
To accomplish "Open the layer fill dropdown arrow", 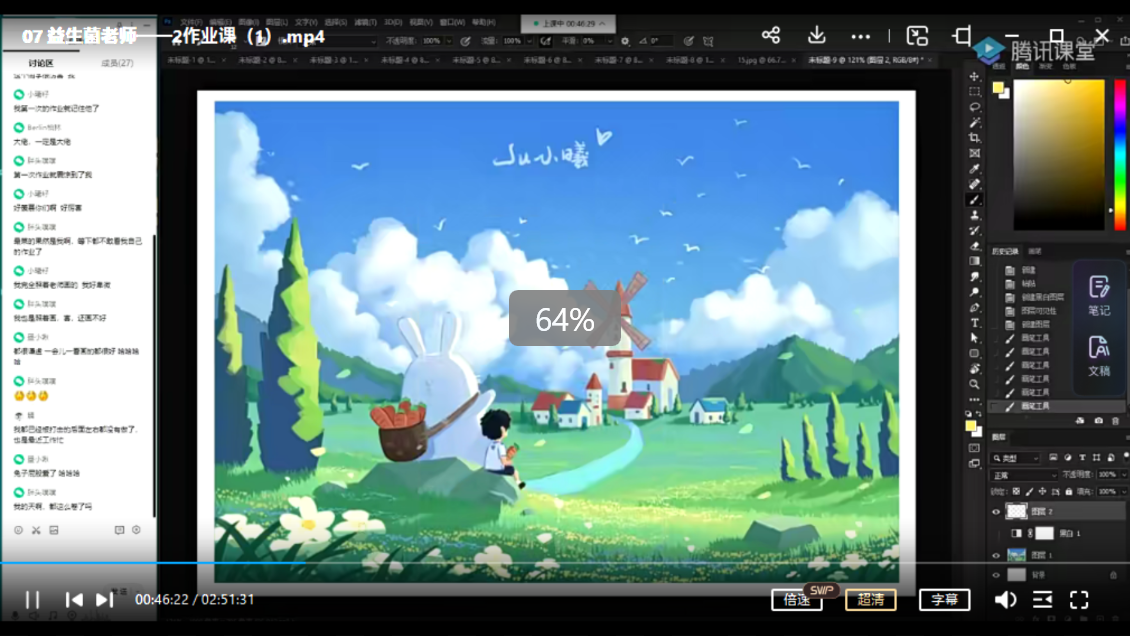I will pos(1124,491).
